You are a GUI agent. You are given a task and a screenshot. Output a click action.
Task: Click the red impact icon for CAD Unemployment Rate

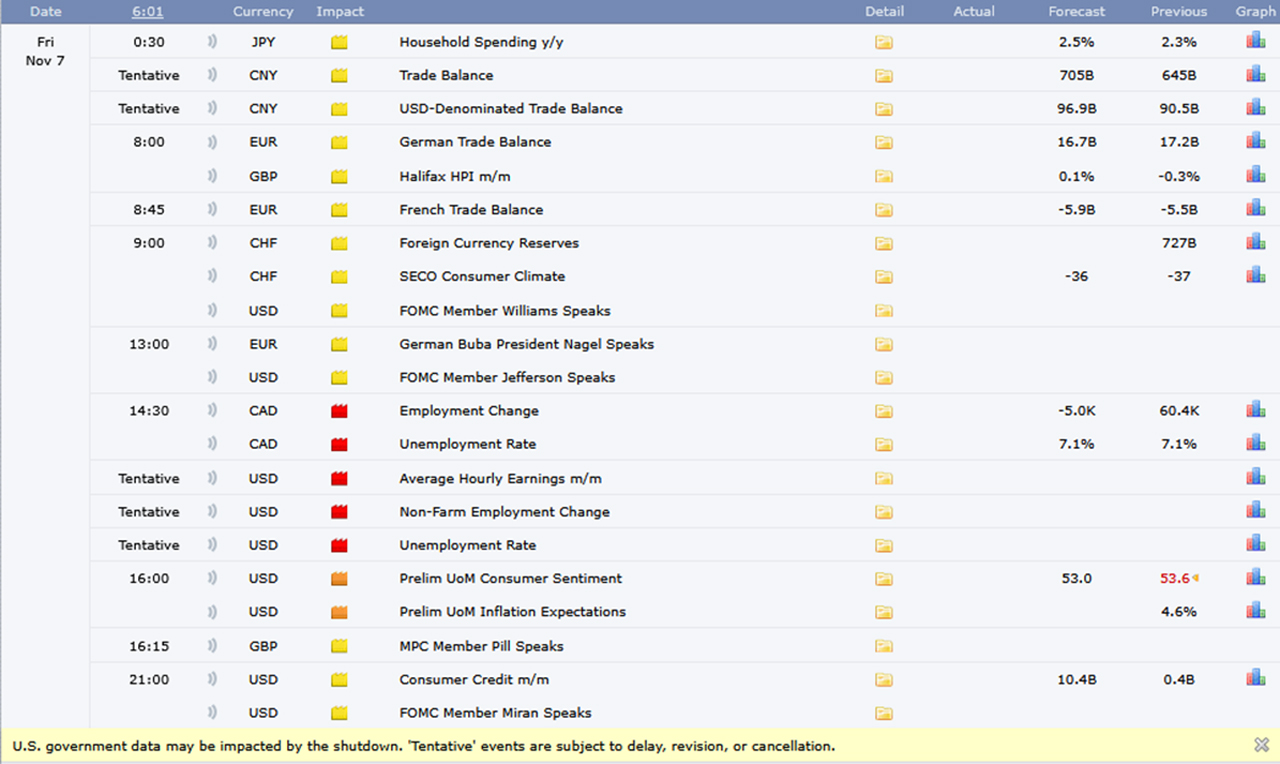click(x=339, y=444)
